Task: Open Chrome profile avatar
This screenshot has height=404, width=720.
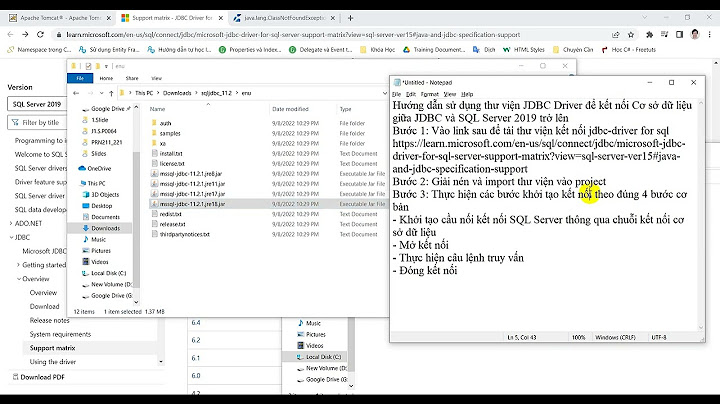Action: (x=695, y=34)
